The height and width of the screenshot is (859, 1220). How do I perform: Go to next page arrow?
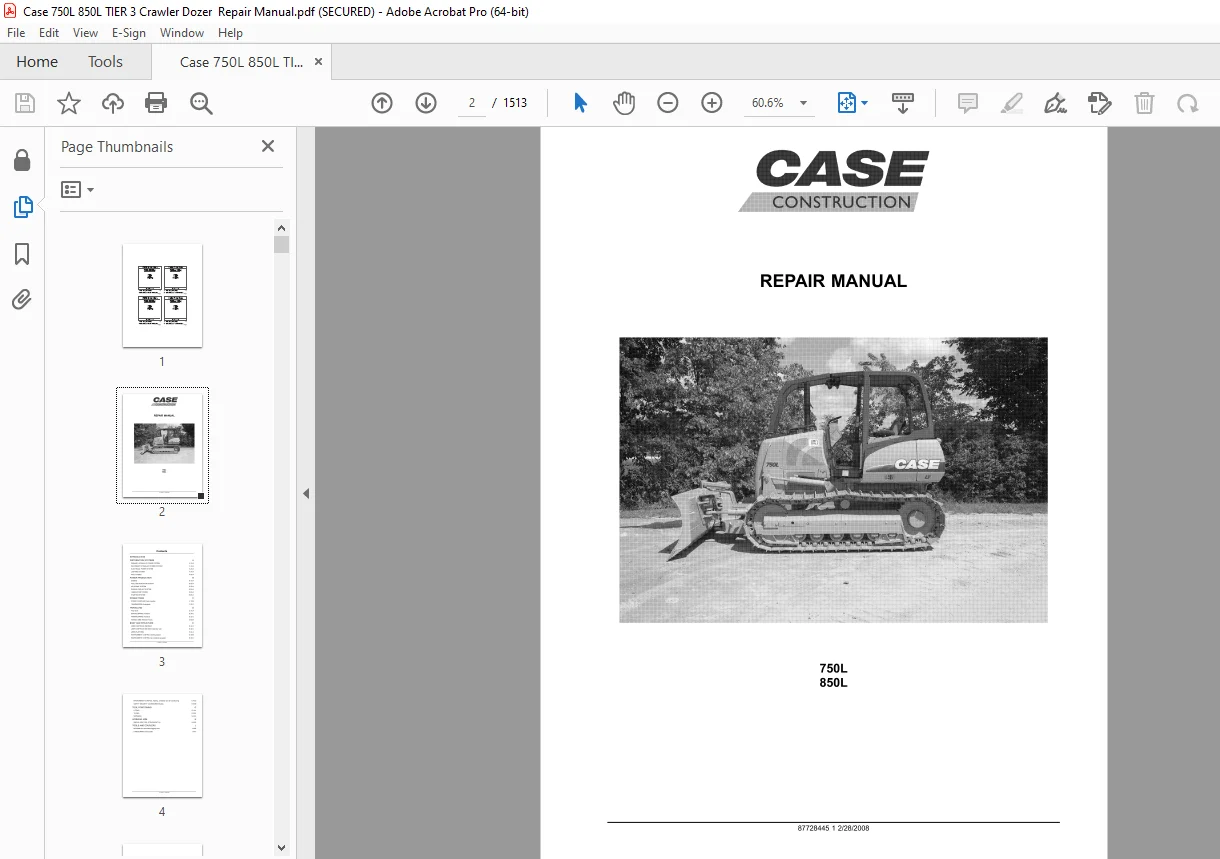426,103
